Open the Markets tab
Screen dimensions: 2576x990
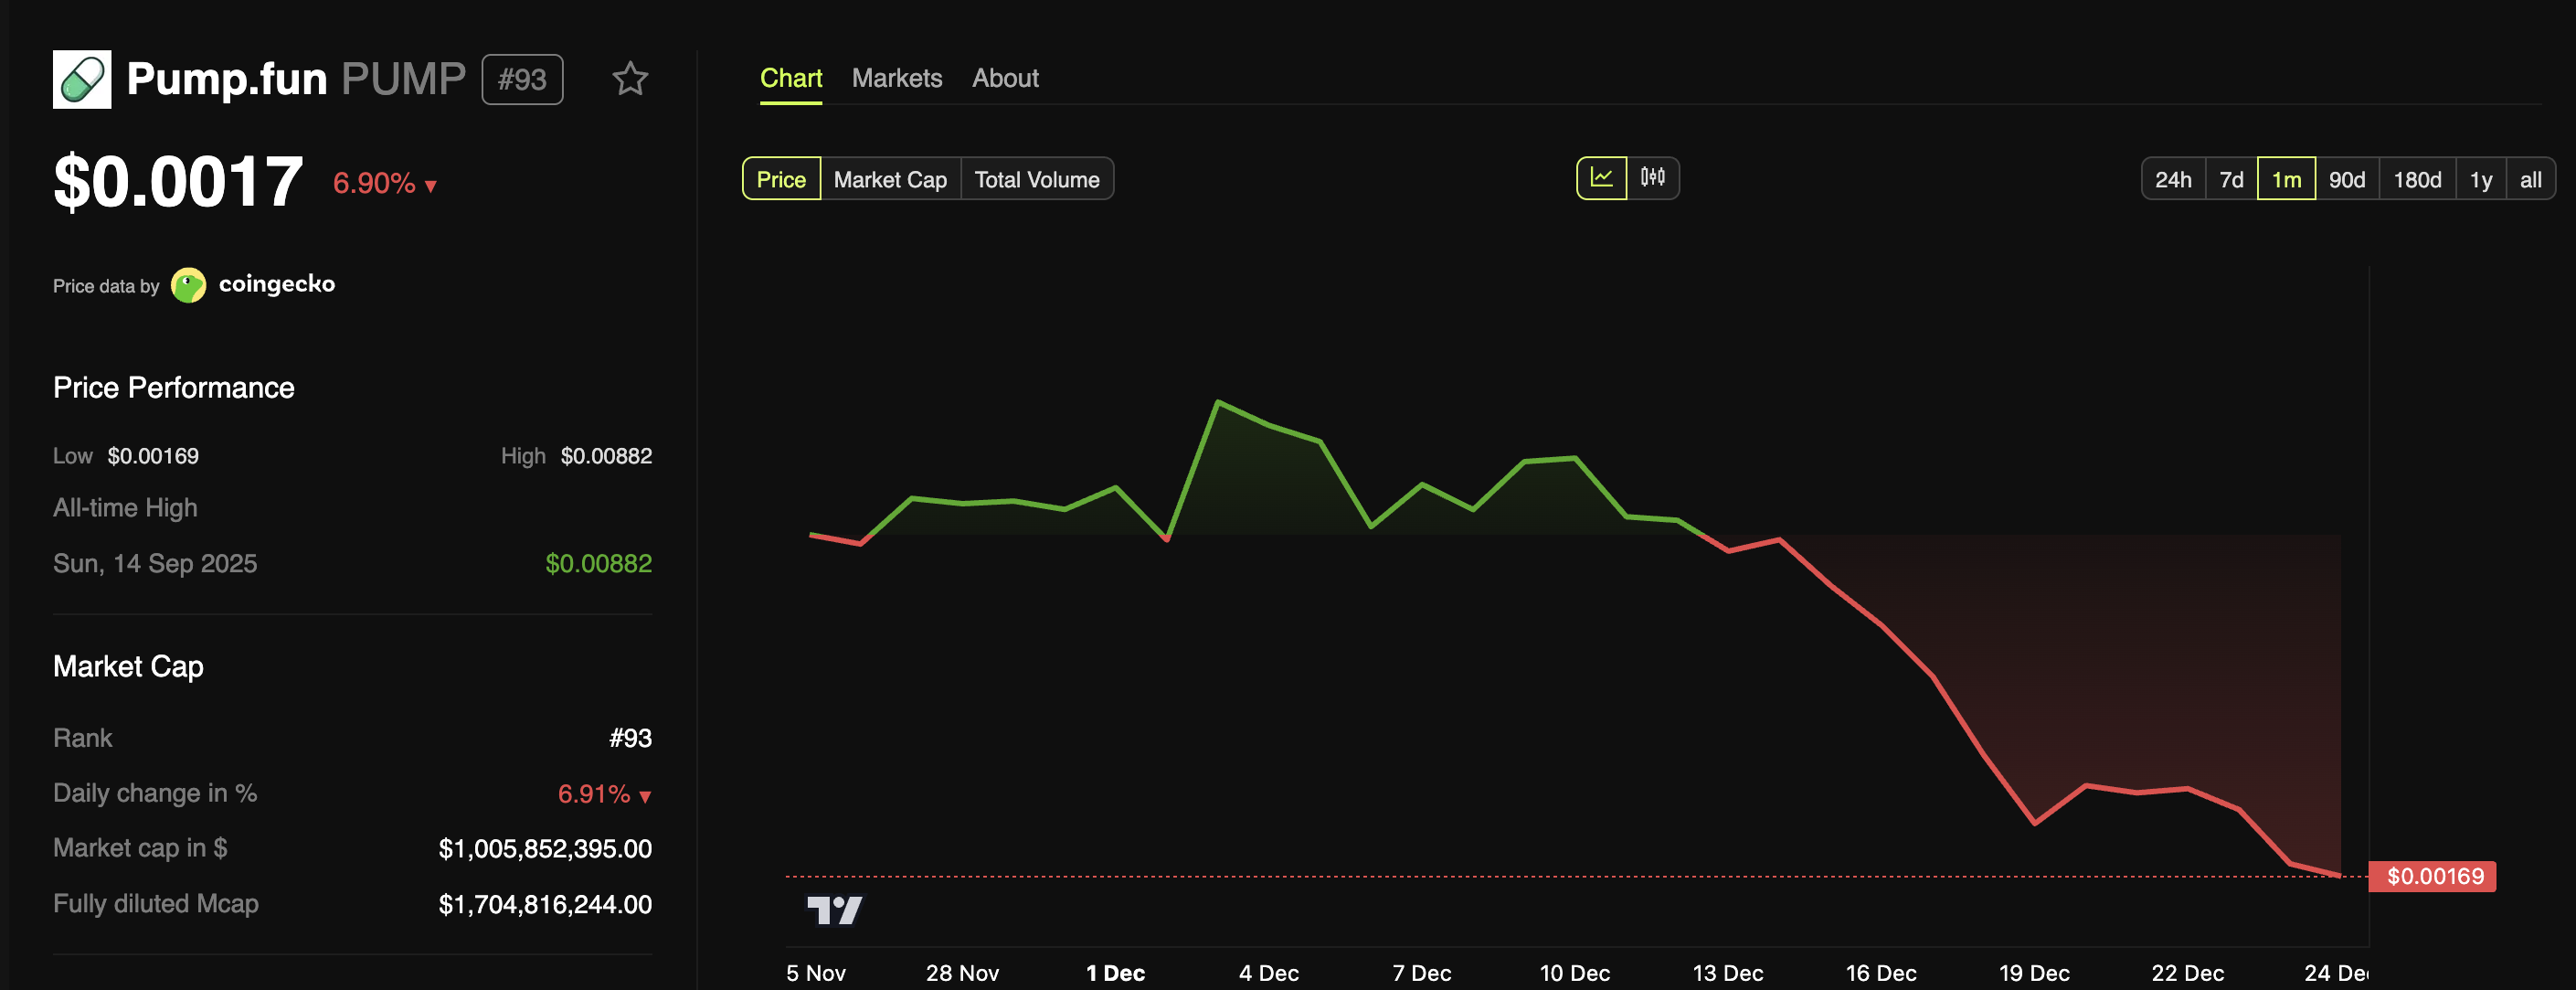(896, 78)
